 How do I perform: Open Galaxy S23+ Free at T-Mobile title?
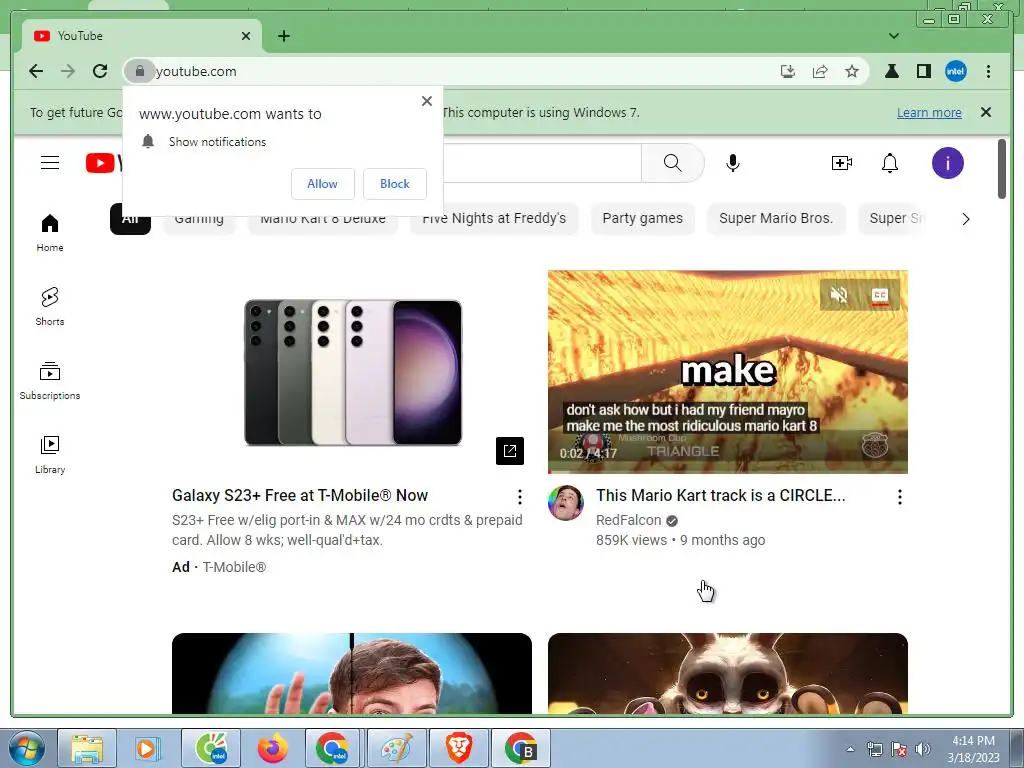pyautogui.click(x=300, y=495)
